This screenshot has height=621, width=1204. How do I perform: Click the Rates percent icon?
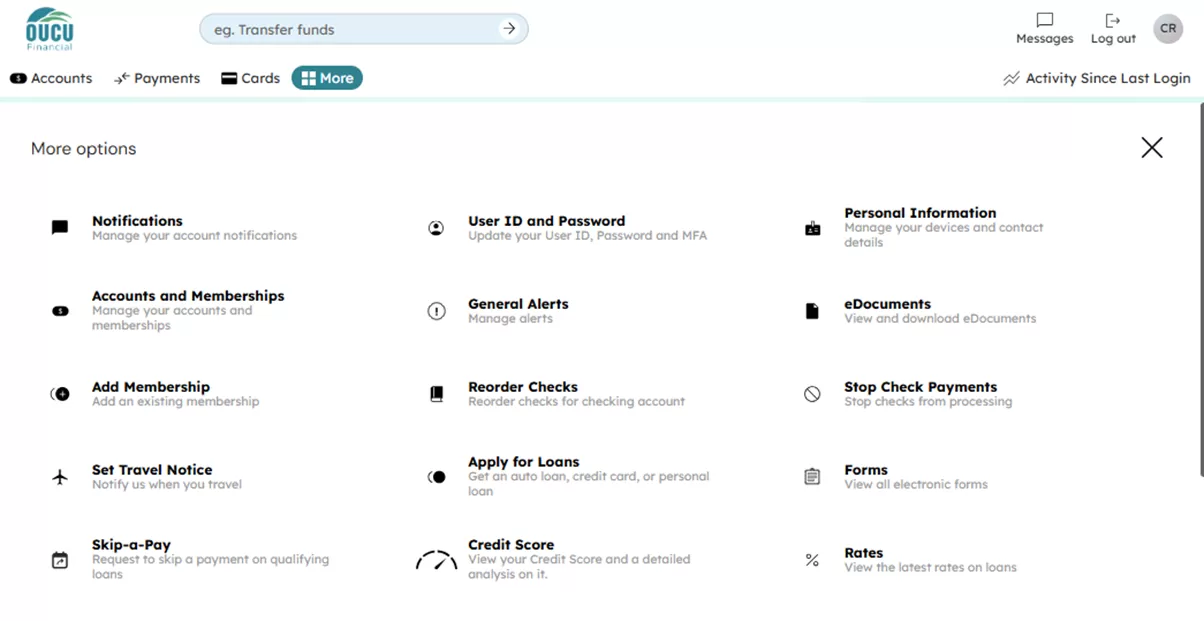pyautogui.click(x=812, y=560)
